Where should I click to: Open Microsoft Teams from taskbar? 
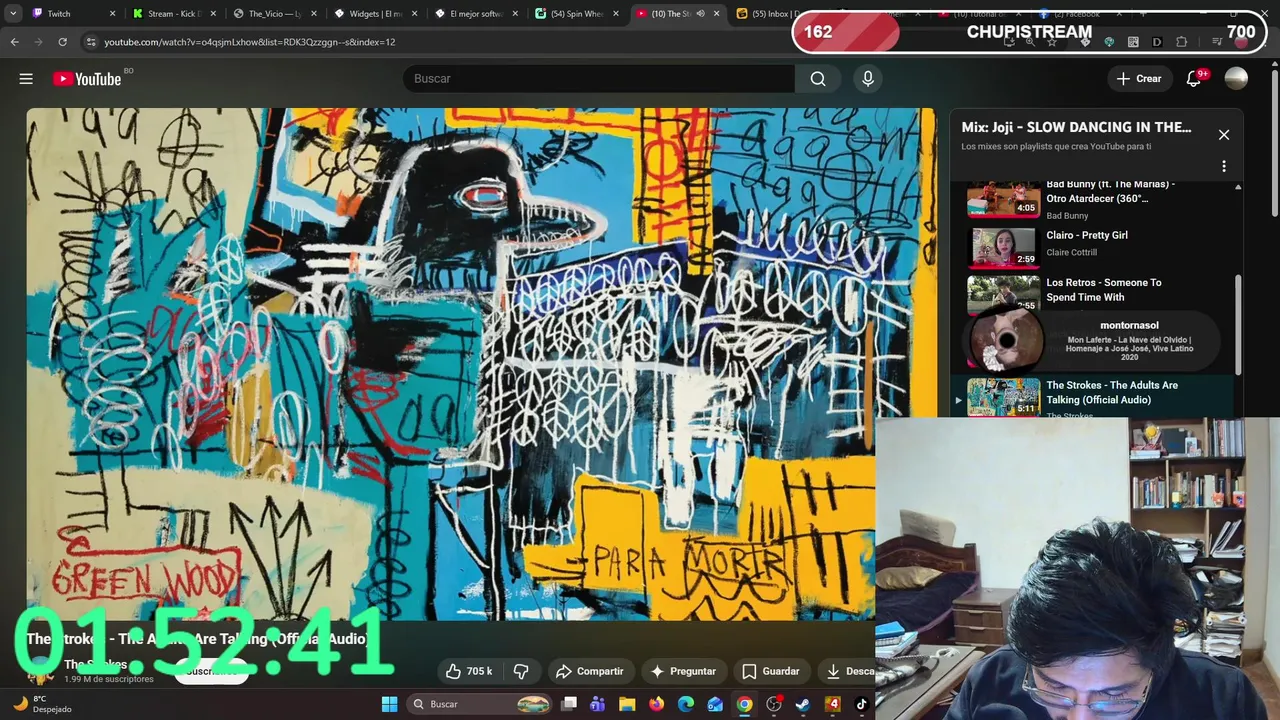[598, 704]
